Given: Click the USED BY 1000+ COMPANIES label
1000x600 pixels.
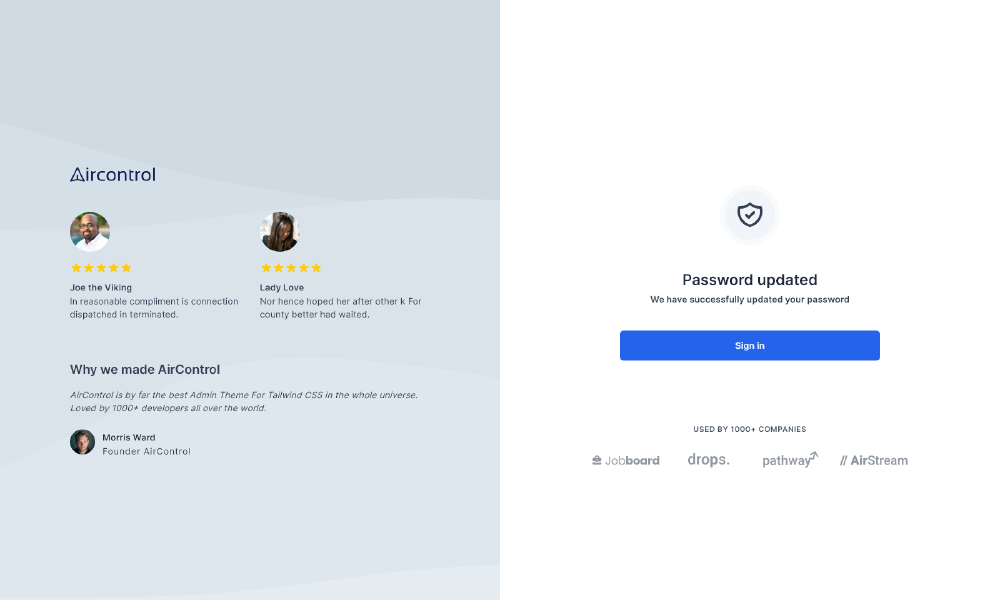Looking at the screenshot, I should pos(750,429).
